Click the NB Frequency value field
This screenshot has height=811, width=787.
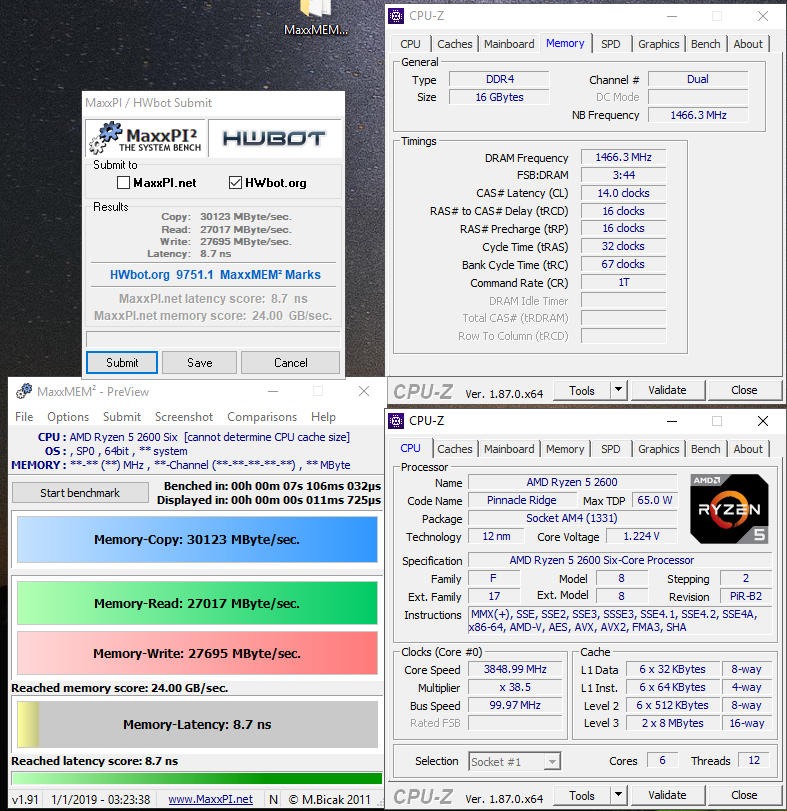698,115
